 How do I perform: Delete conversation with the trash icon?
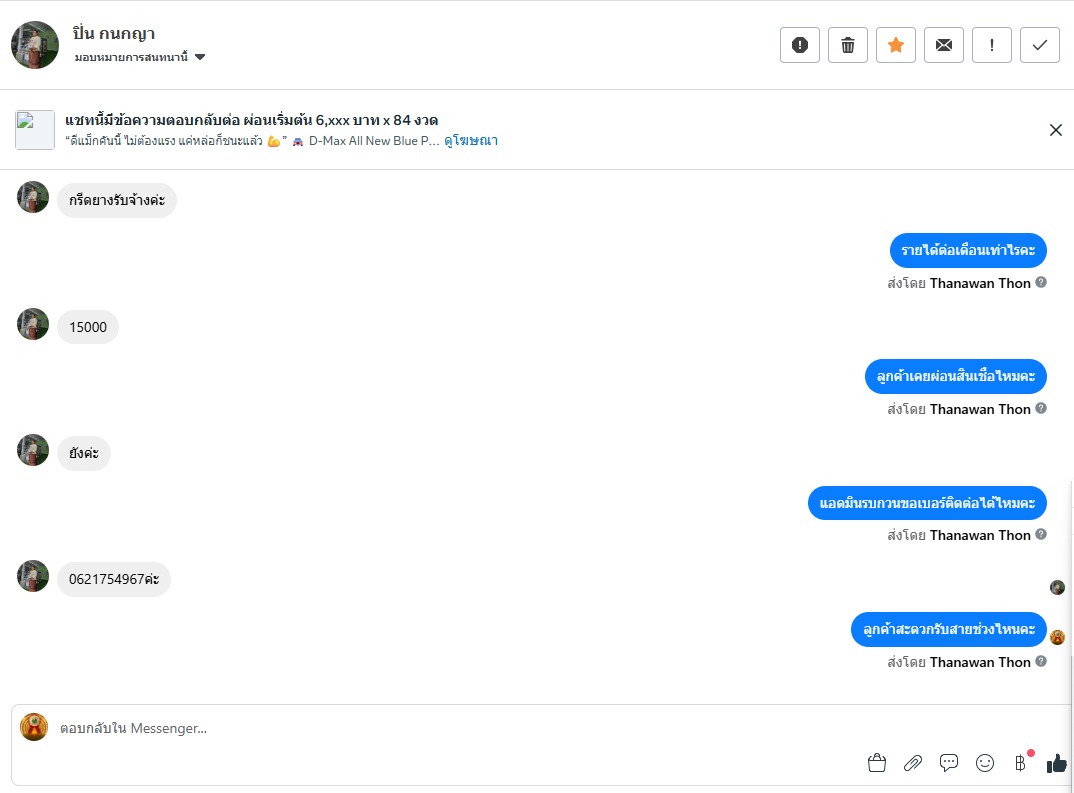(x=848, y=45)
